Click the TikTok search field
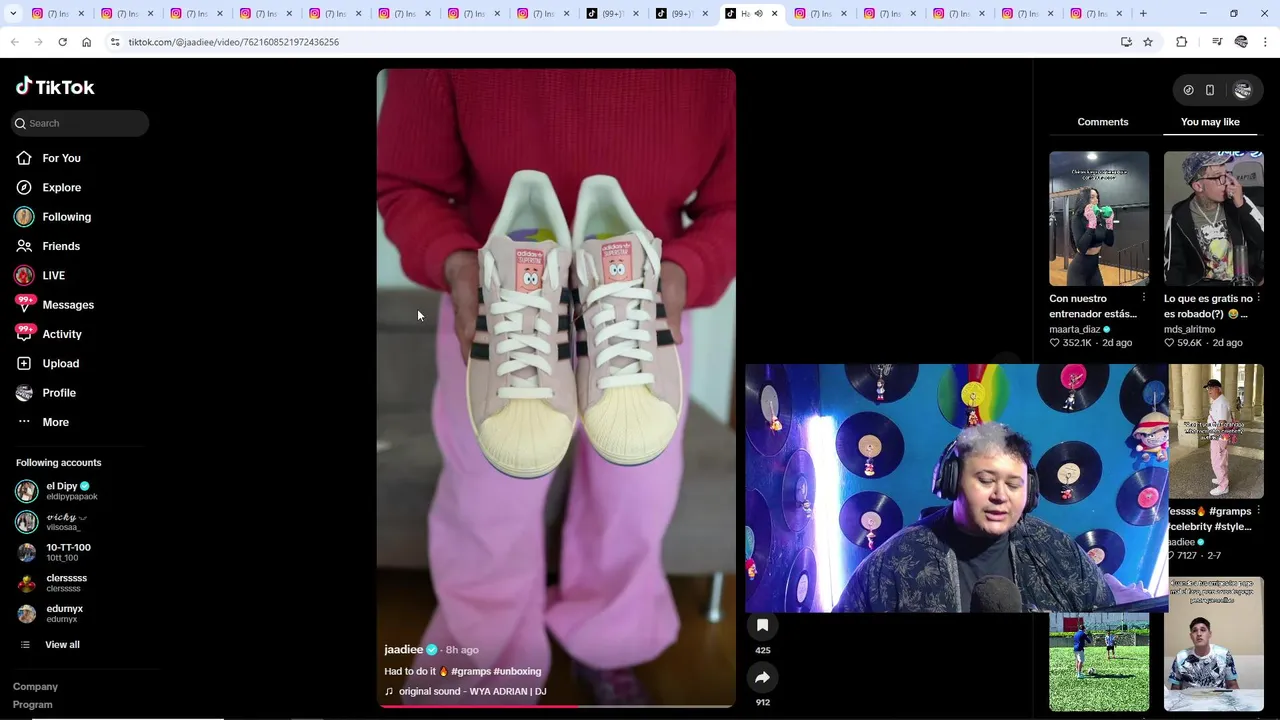 tap(80, 123)
